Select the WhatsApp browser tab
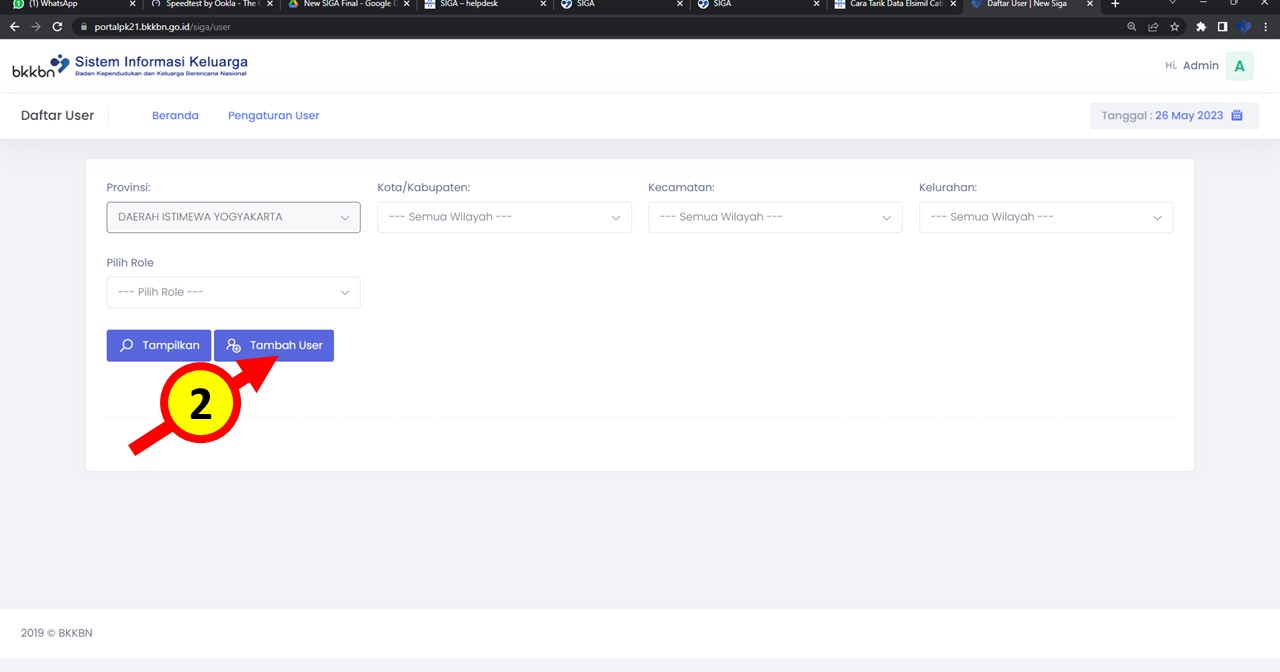Image resolution: width=1280 pixels, height=672 pixels. [x=60, y=5]
